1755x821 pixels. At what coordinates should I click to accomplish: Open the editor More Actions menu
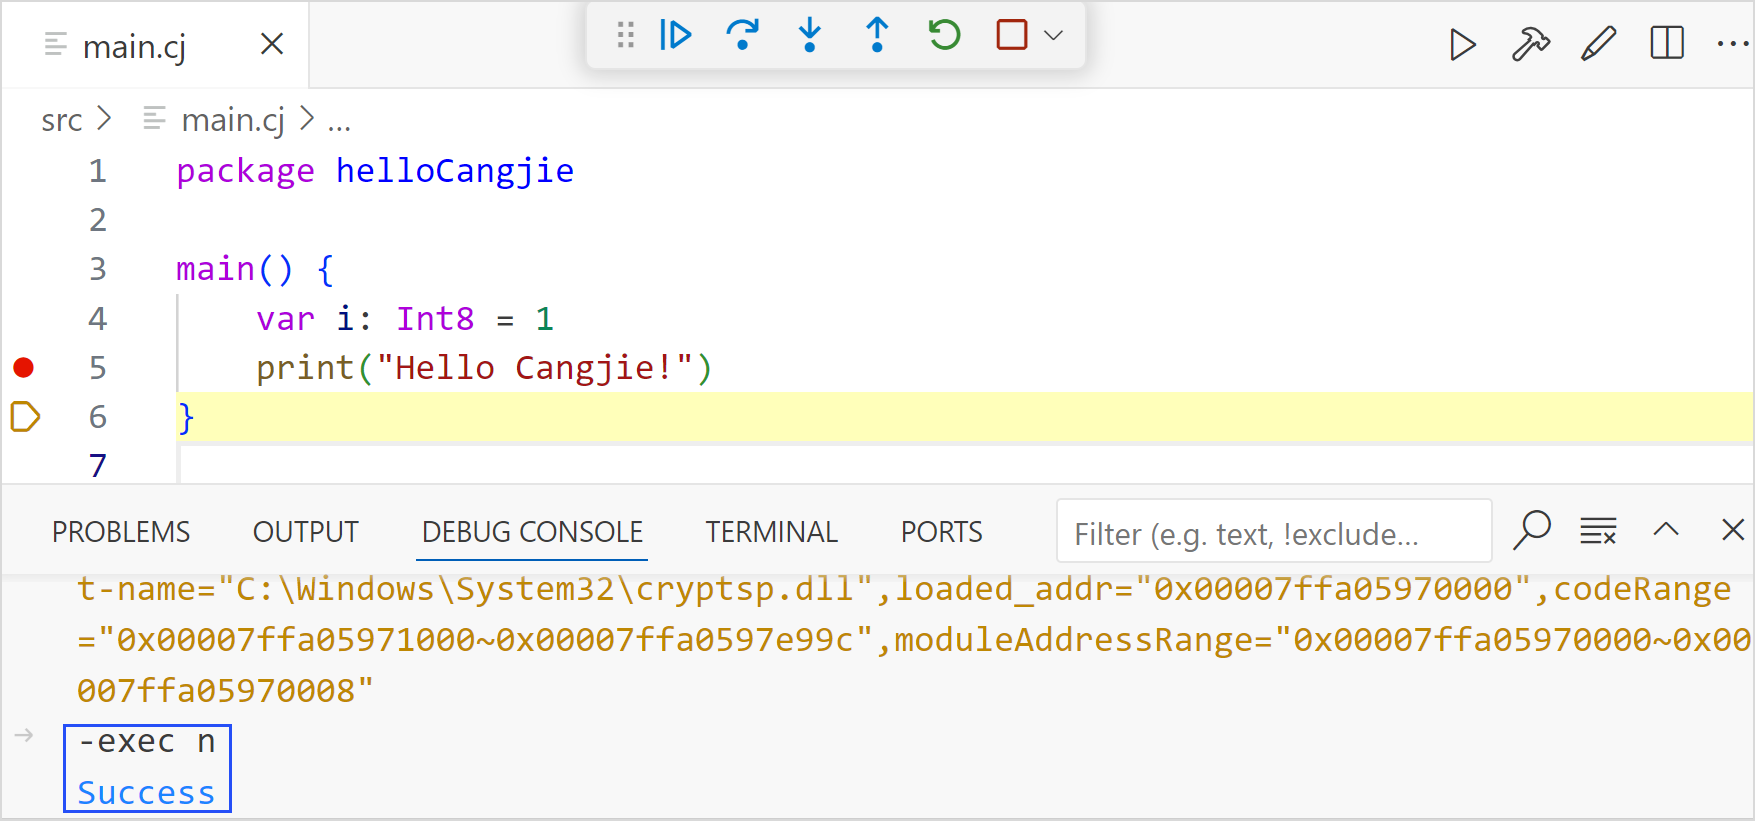[1732, 45]
